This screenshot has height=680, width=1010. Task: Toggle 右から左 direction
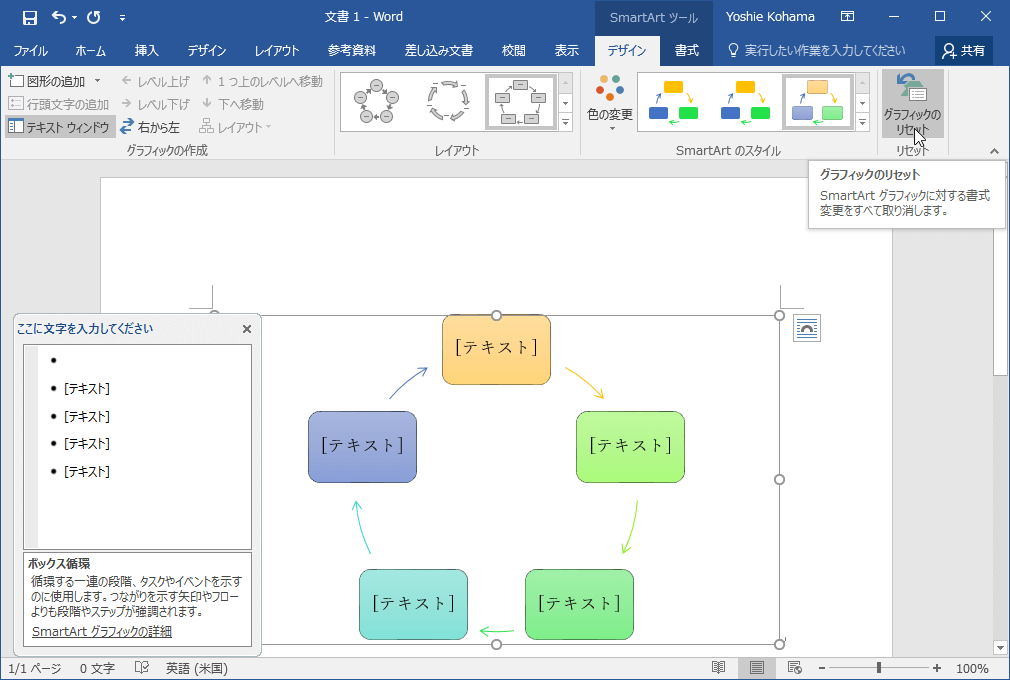[150, 127]
